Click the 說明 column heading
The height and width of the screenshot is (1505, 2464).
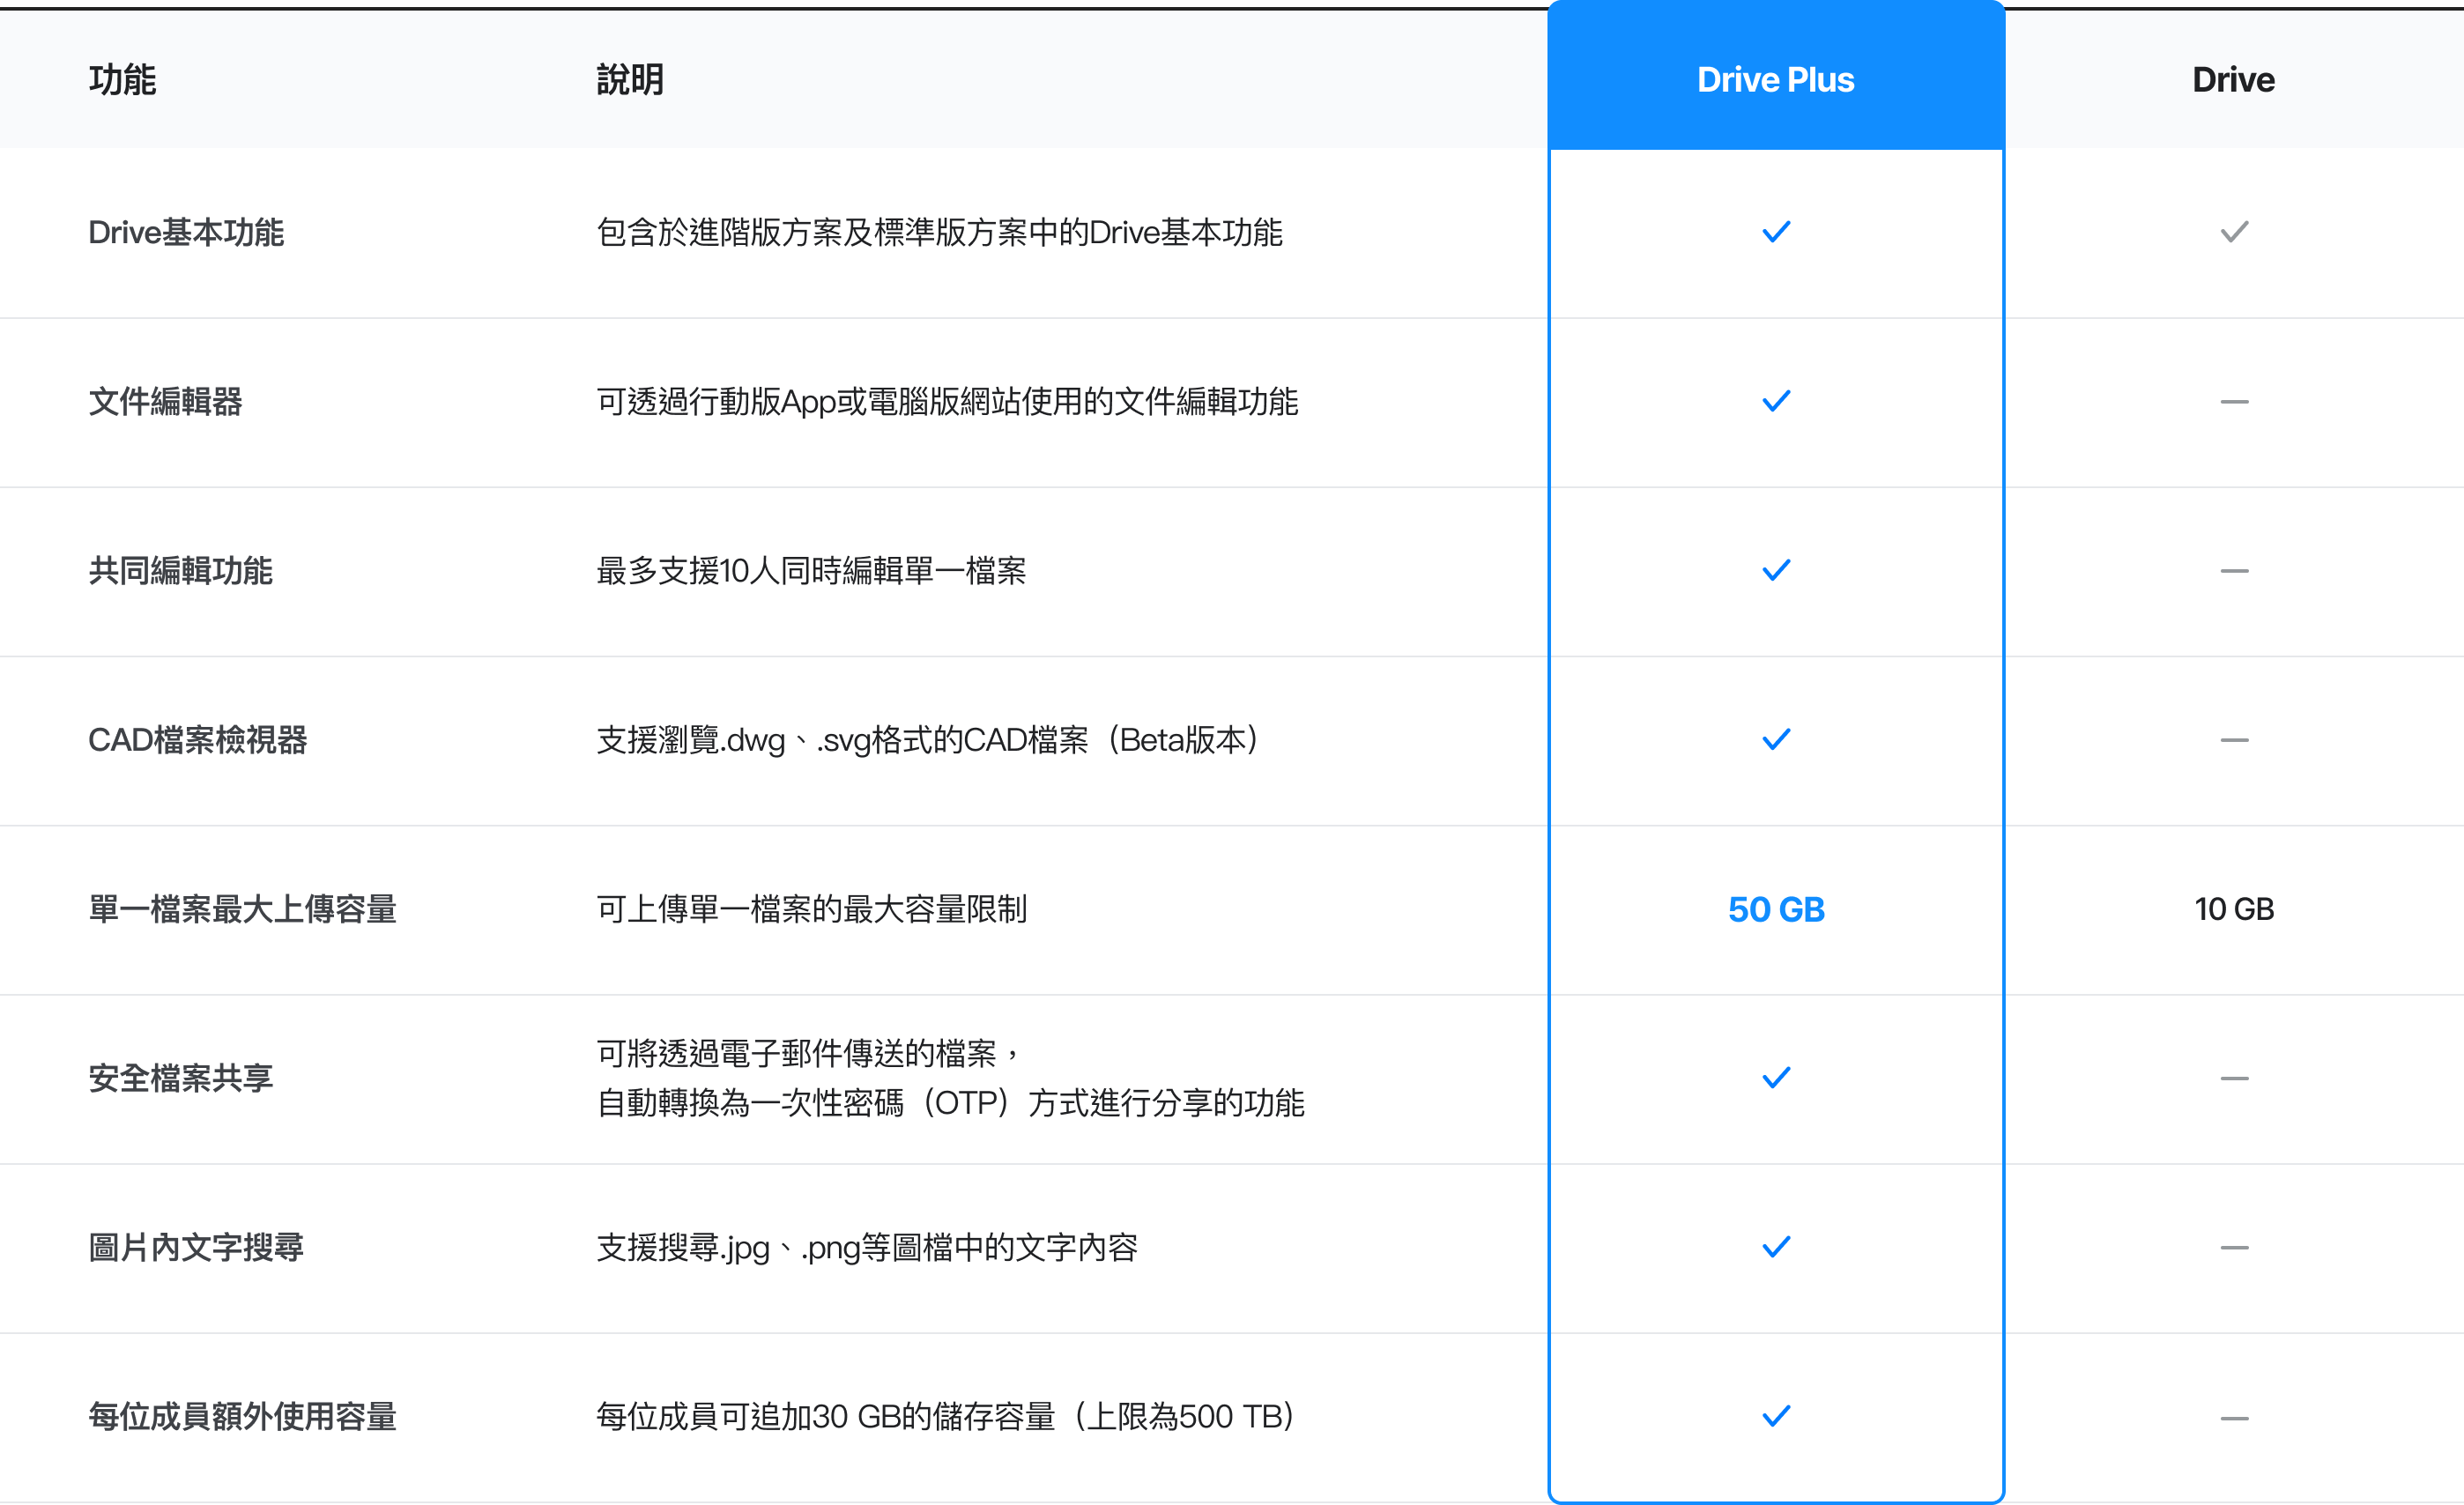(x=630, y=80)
